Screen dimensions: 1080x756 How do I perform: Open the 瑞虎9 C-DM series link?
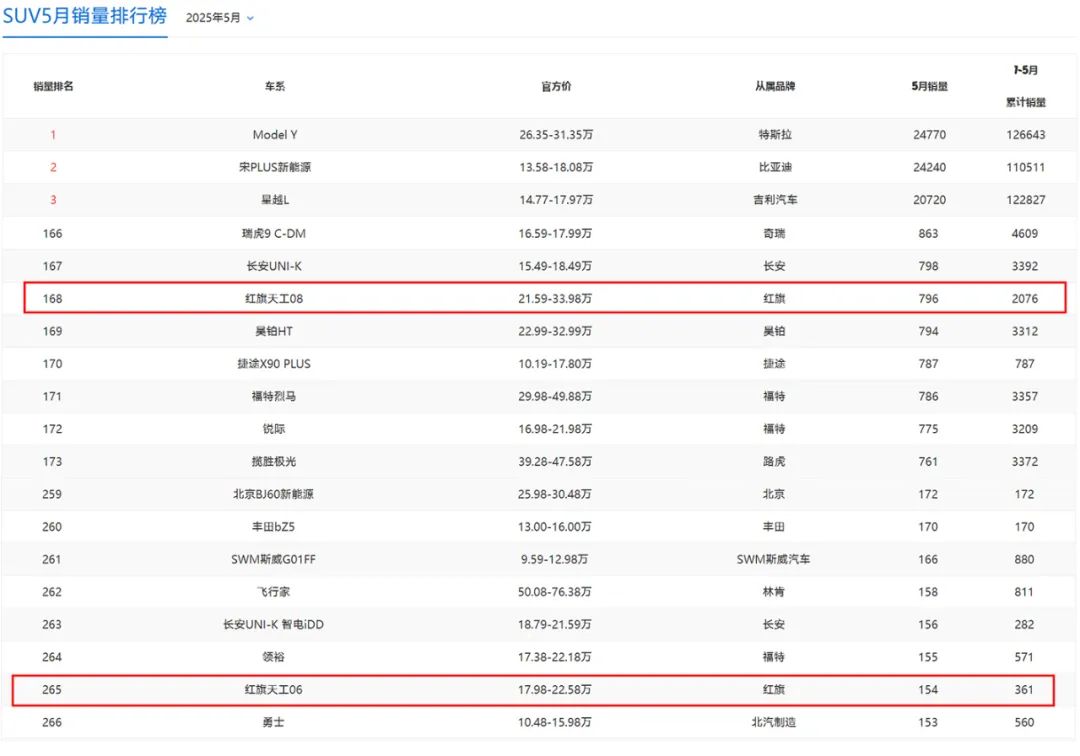tap(273, 233)
